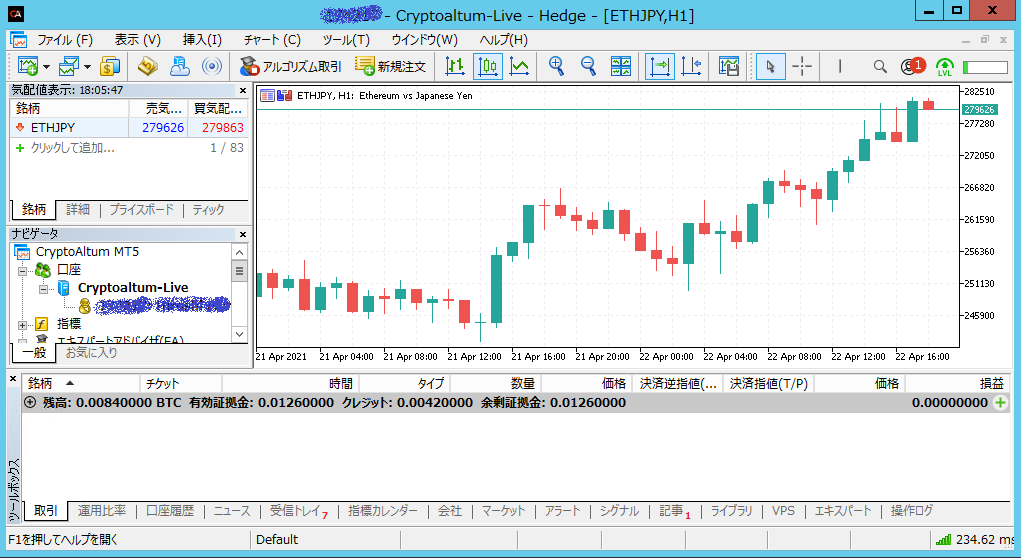Close the ナビゲータ panel
The height and width of the screenshot is (558, 1021).
point(243,234)
